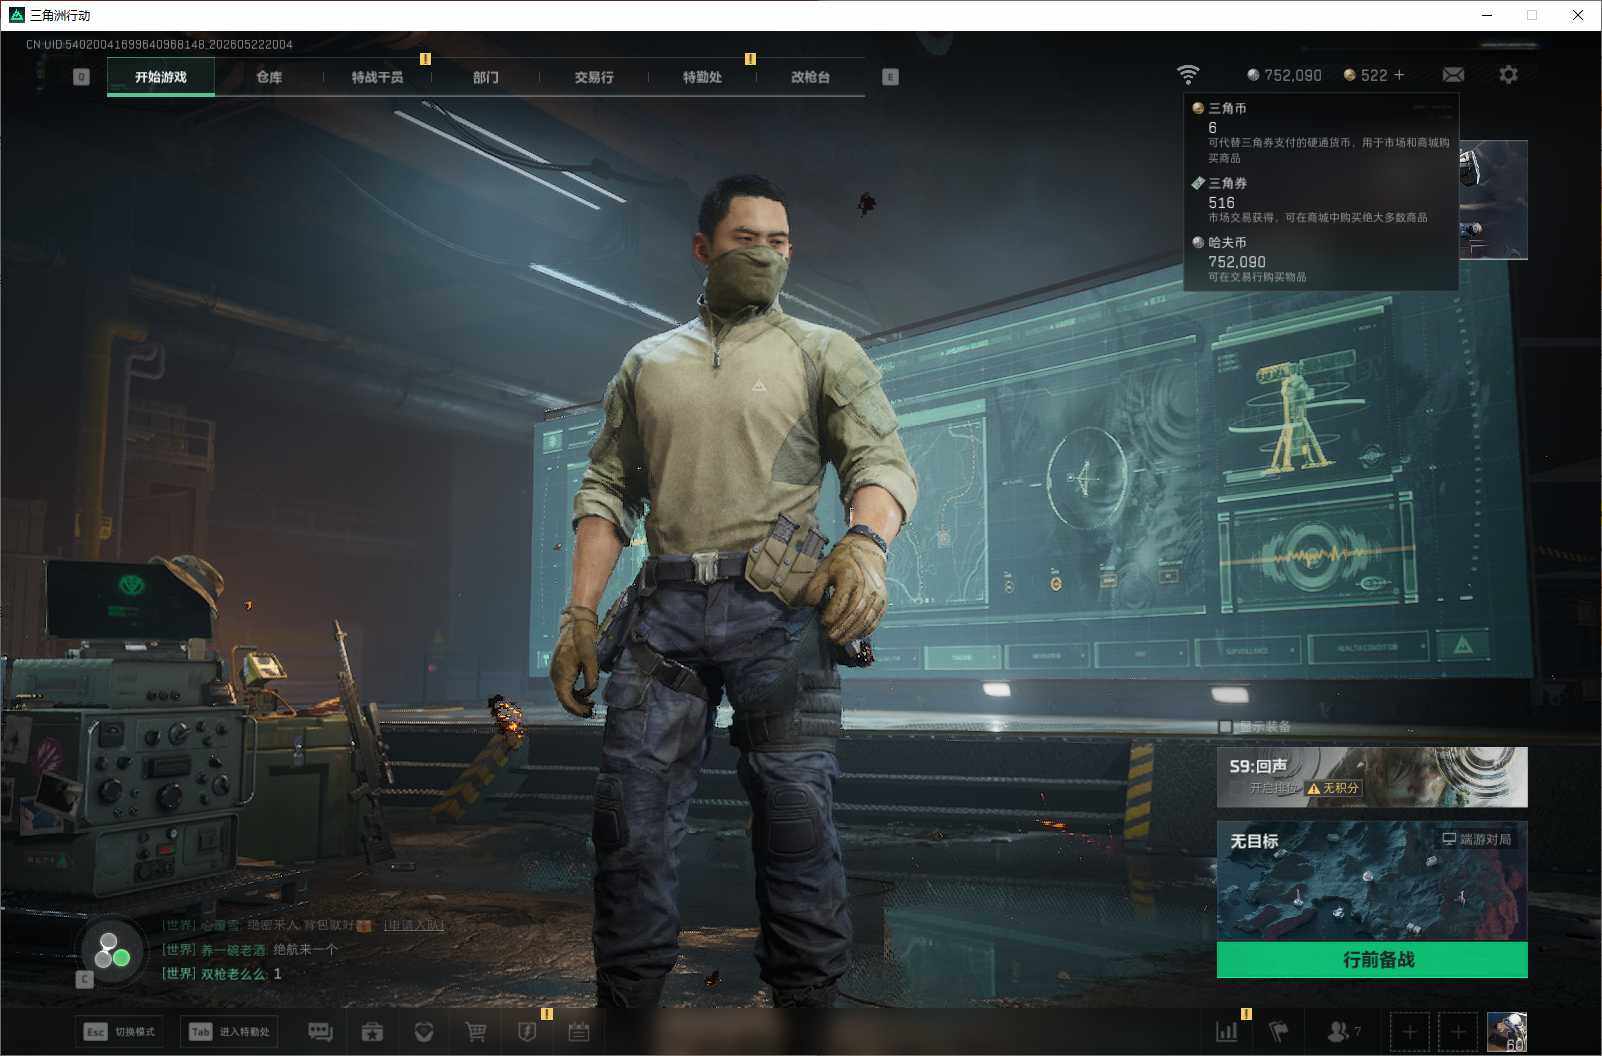Click the Q previous-tab key icon
This screenshot has width=1602, height=1056.
[x=82, y=77]
